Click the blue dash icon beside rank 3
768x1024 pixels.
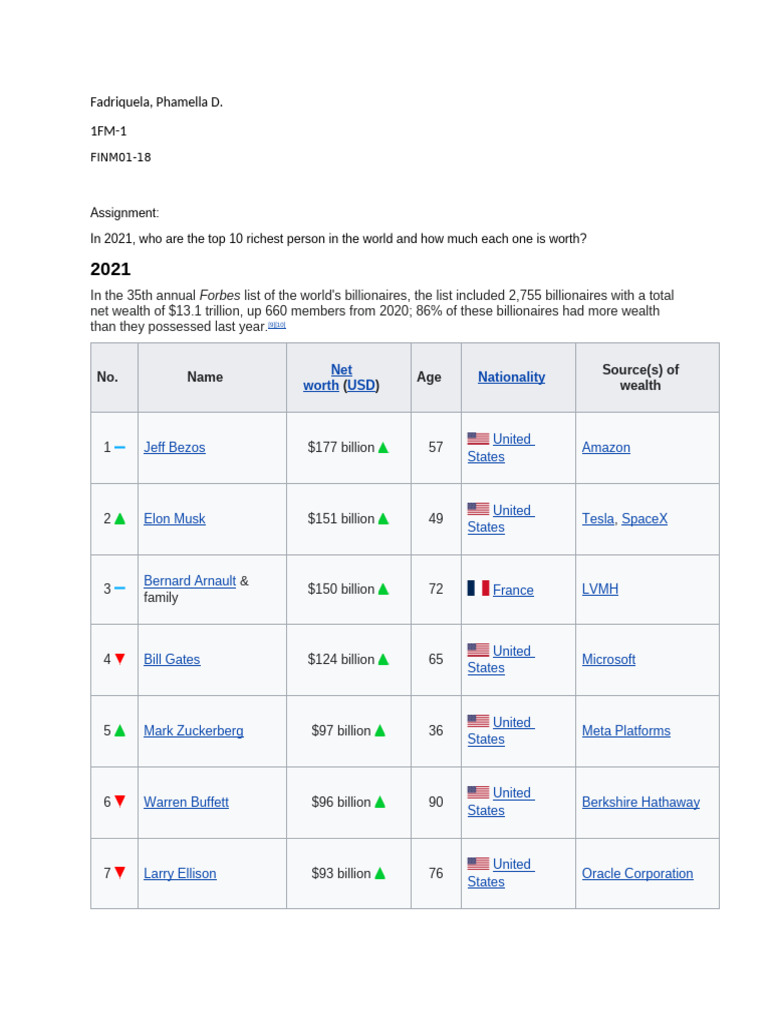(120, 588)
